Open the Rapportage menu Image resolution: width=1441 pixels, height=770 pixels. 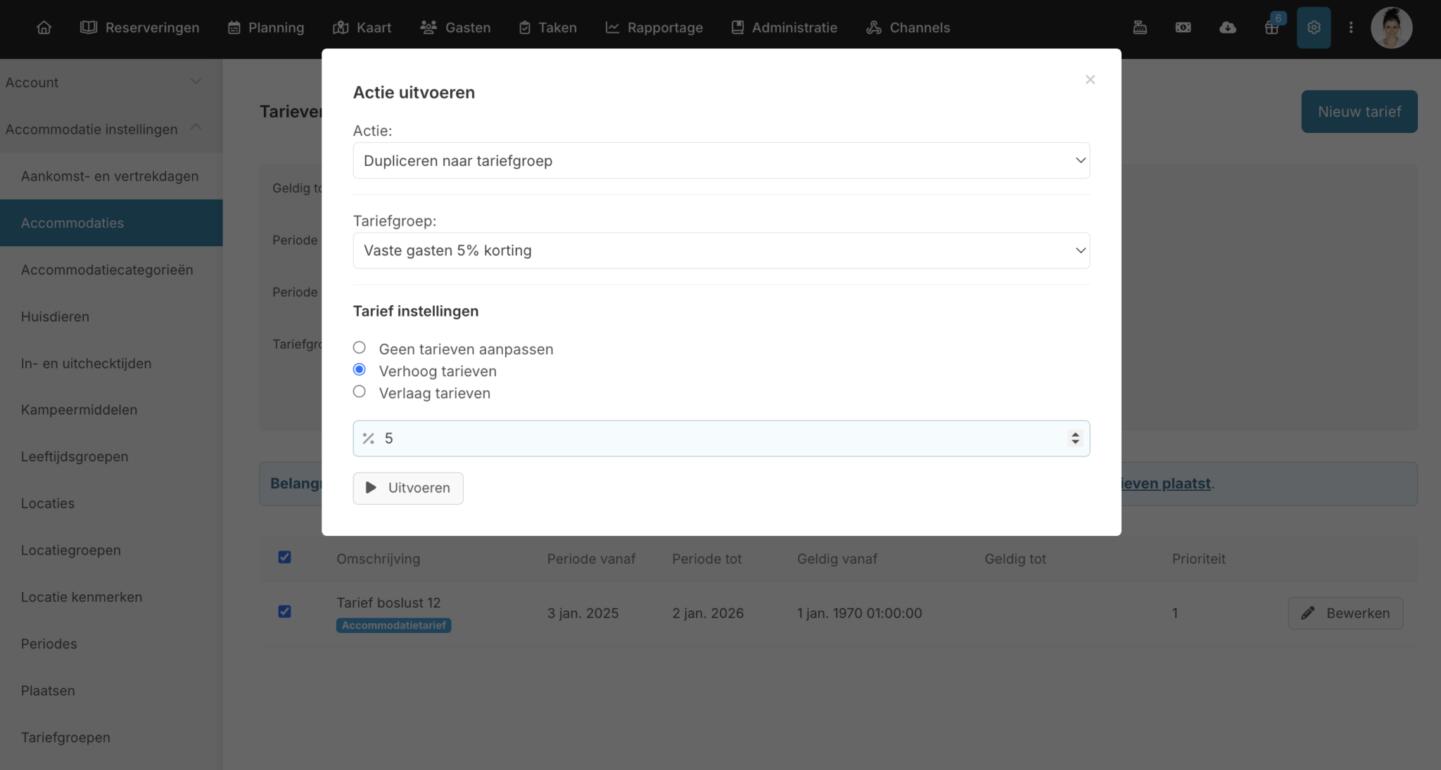point(654,28)
